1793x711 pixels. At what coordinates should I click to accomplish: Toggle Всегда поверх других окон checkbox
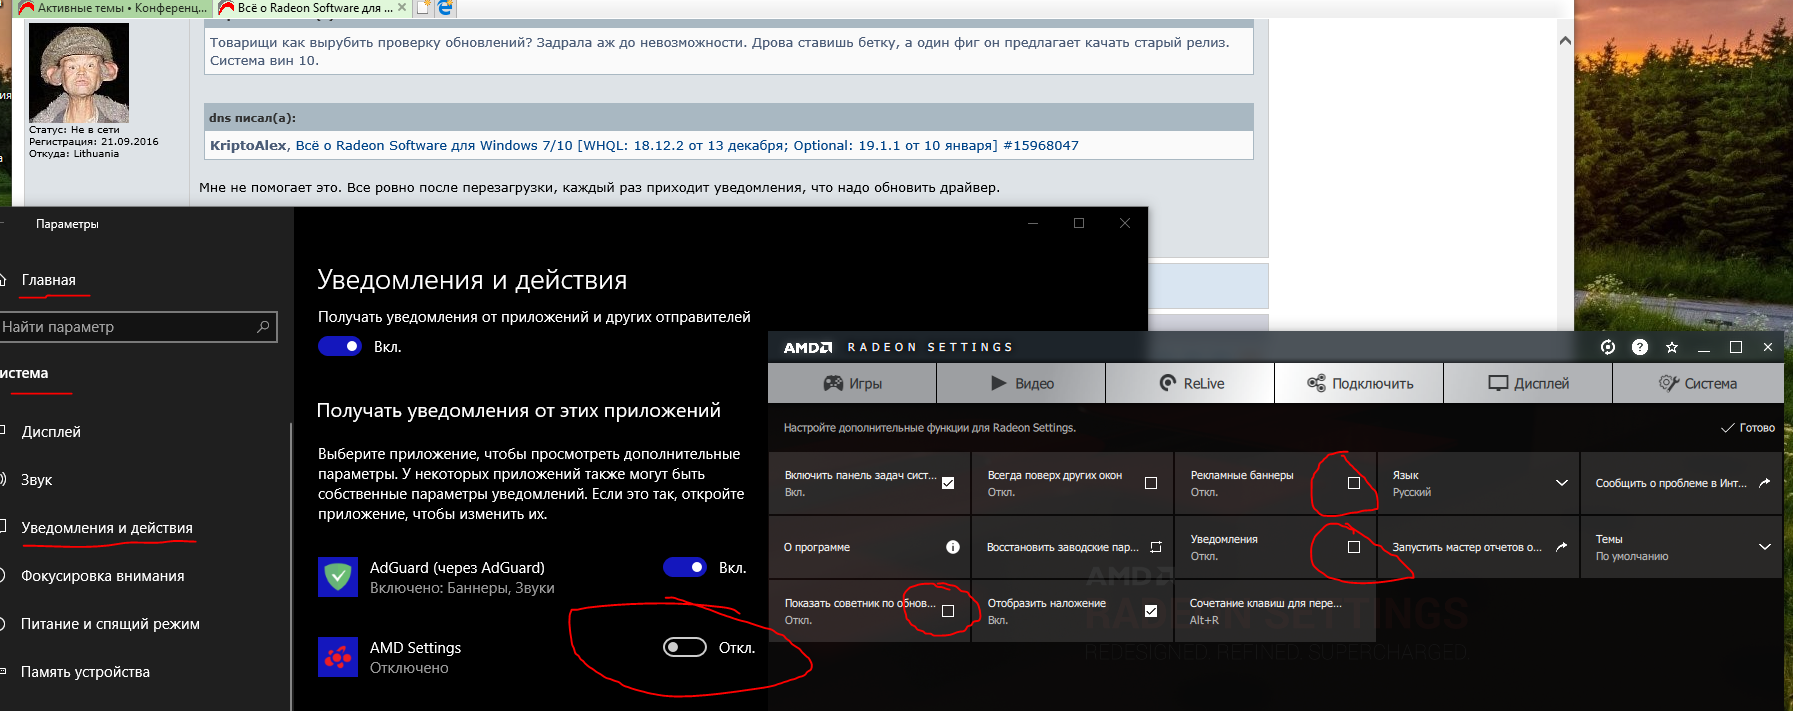[x=1151, y=483]
